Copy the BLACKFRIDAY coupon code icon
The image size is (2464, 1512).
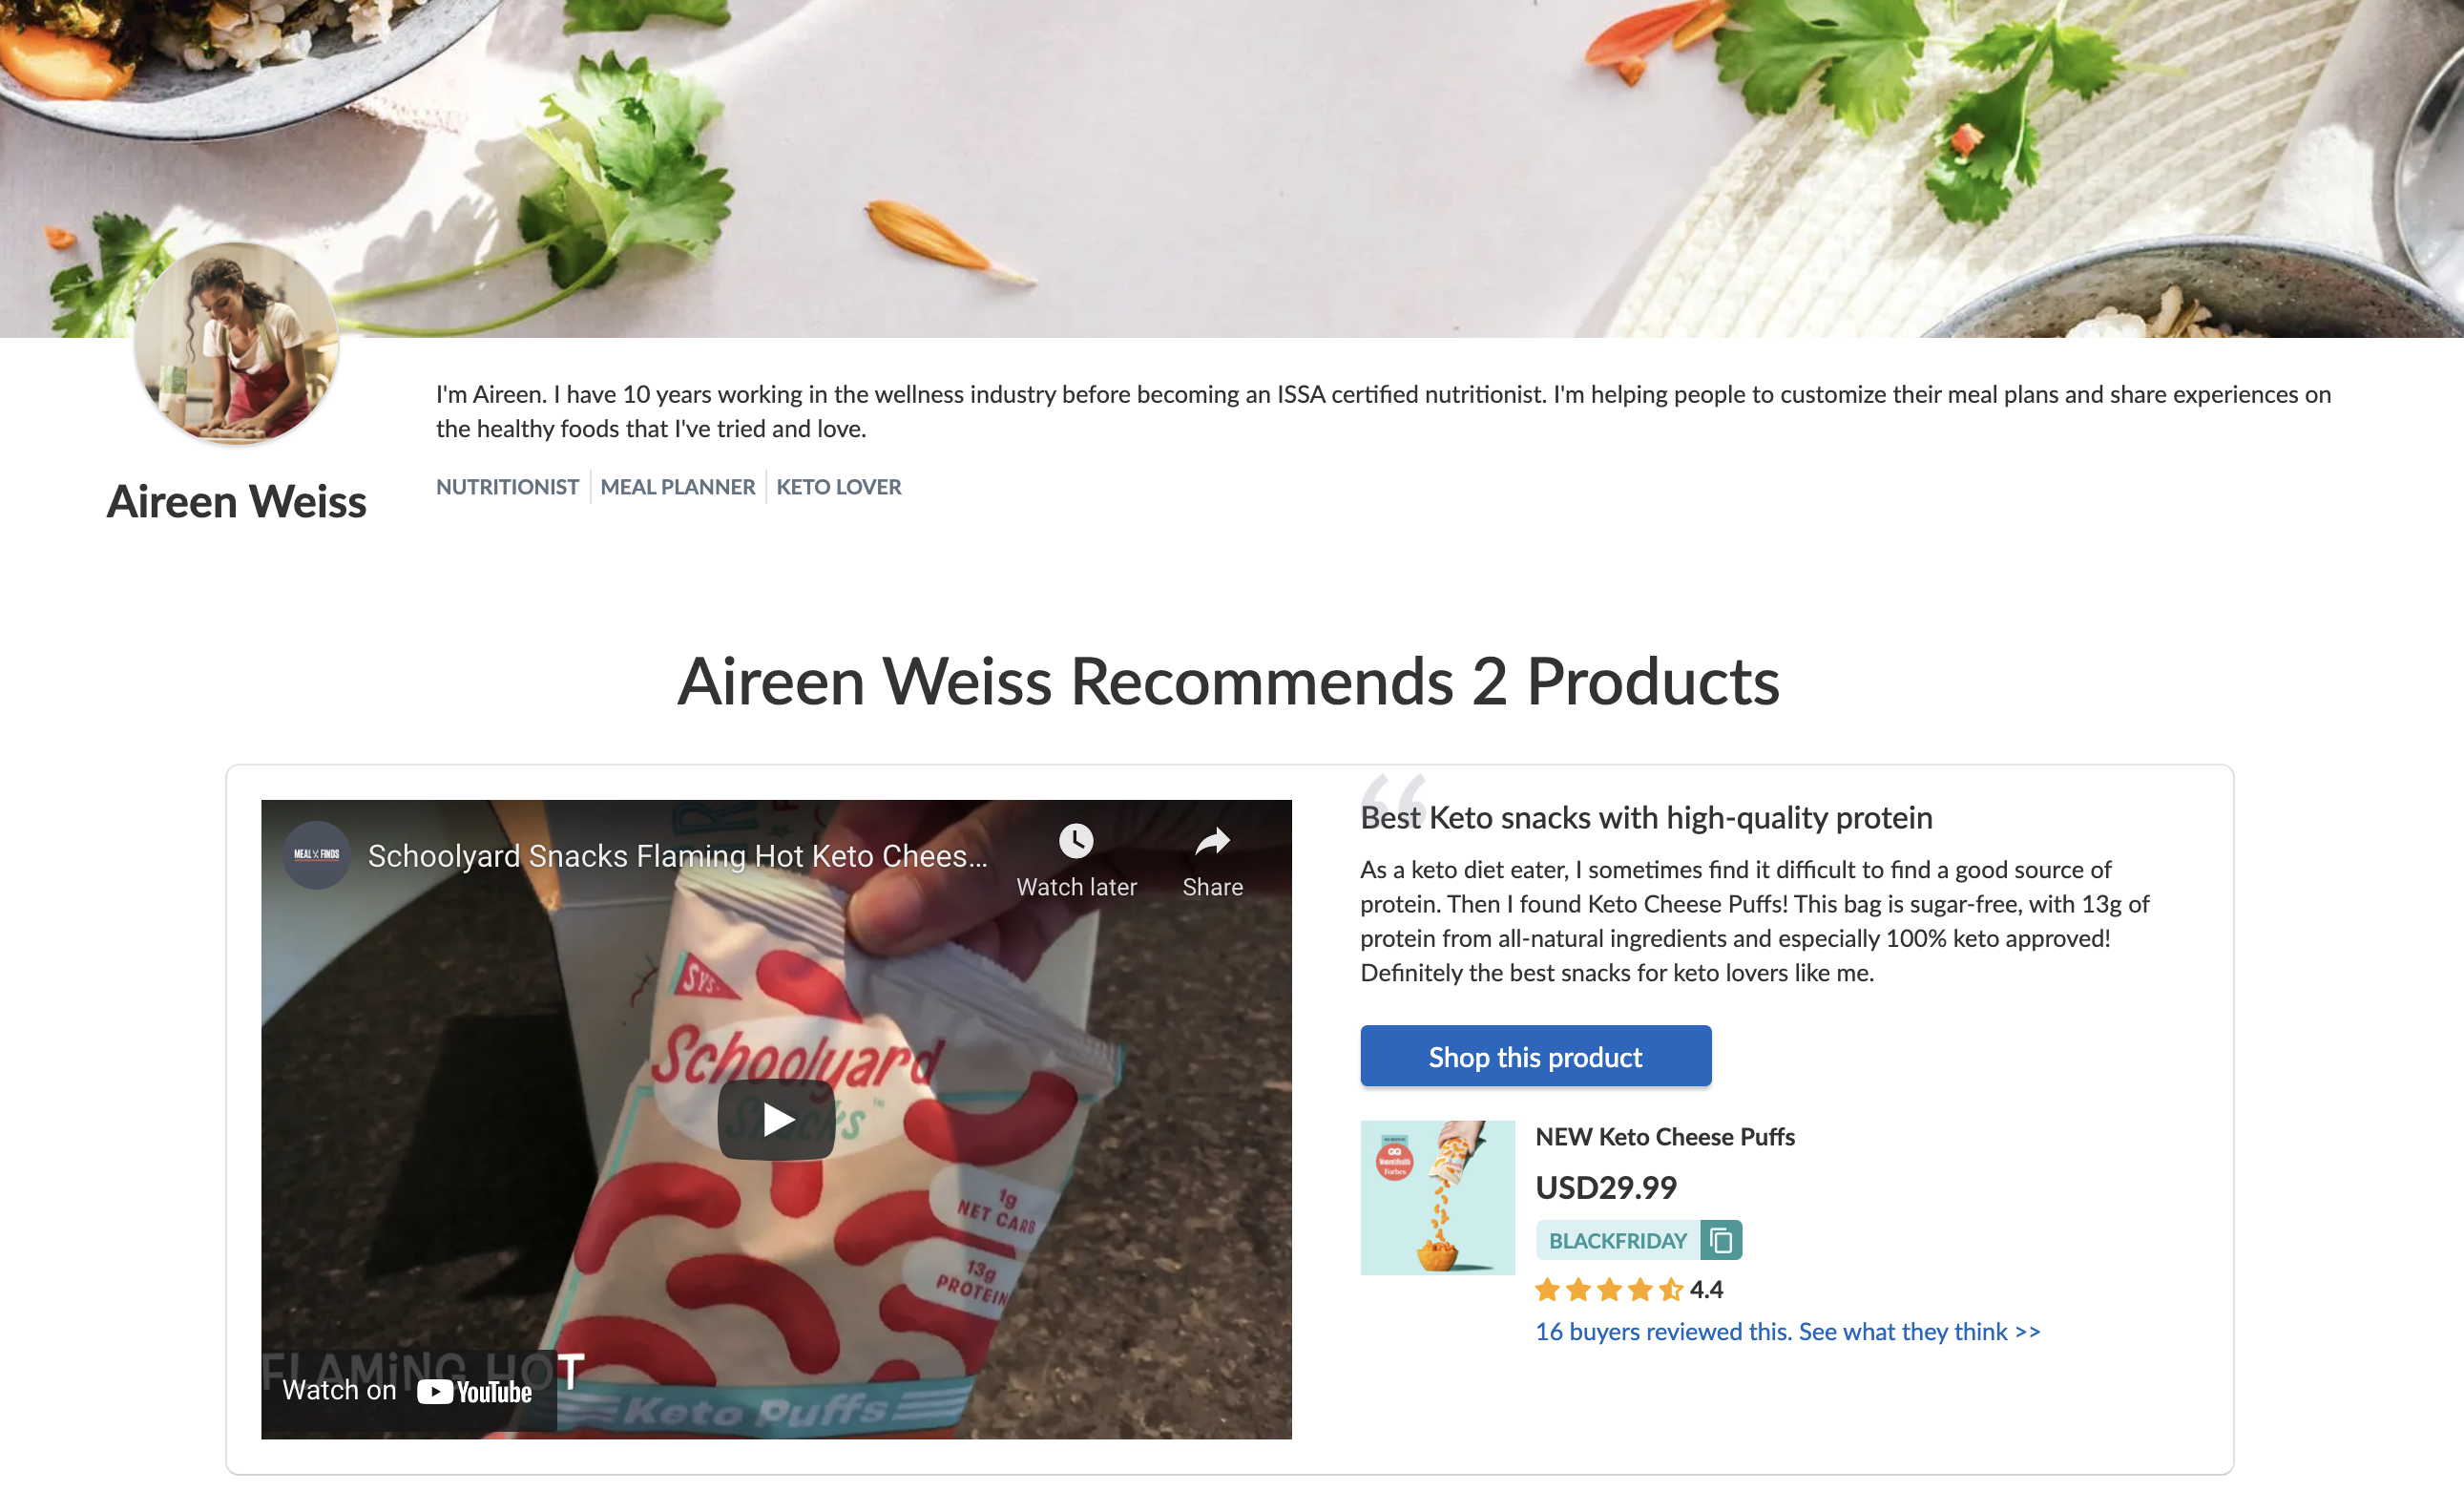point(1721,1240)
